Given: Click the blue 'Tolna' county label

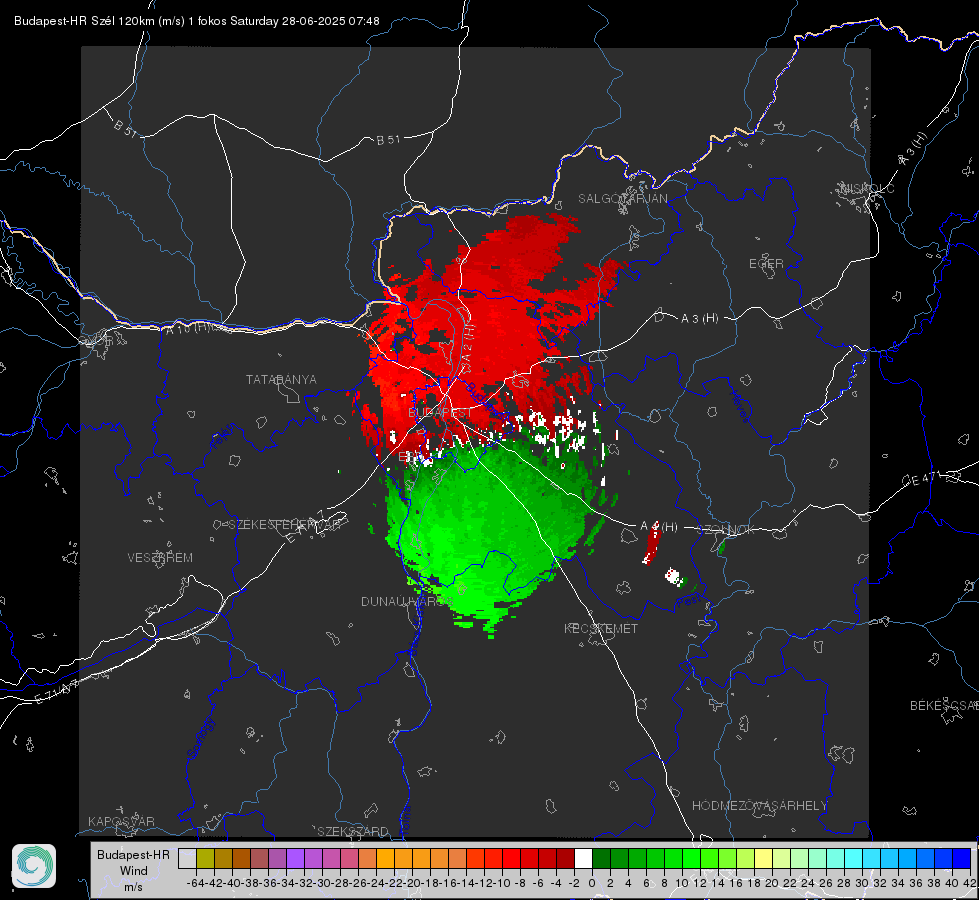Looking at the screenshot, I should [405, 820].
